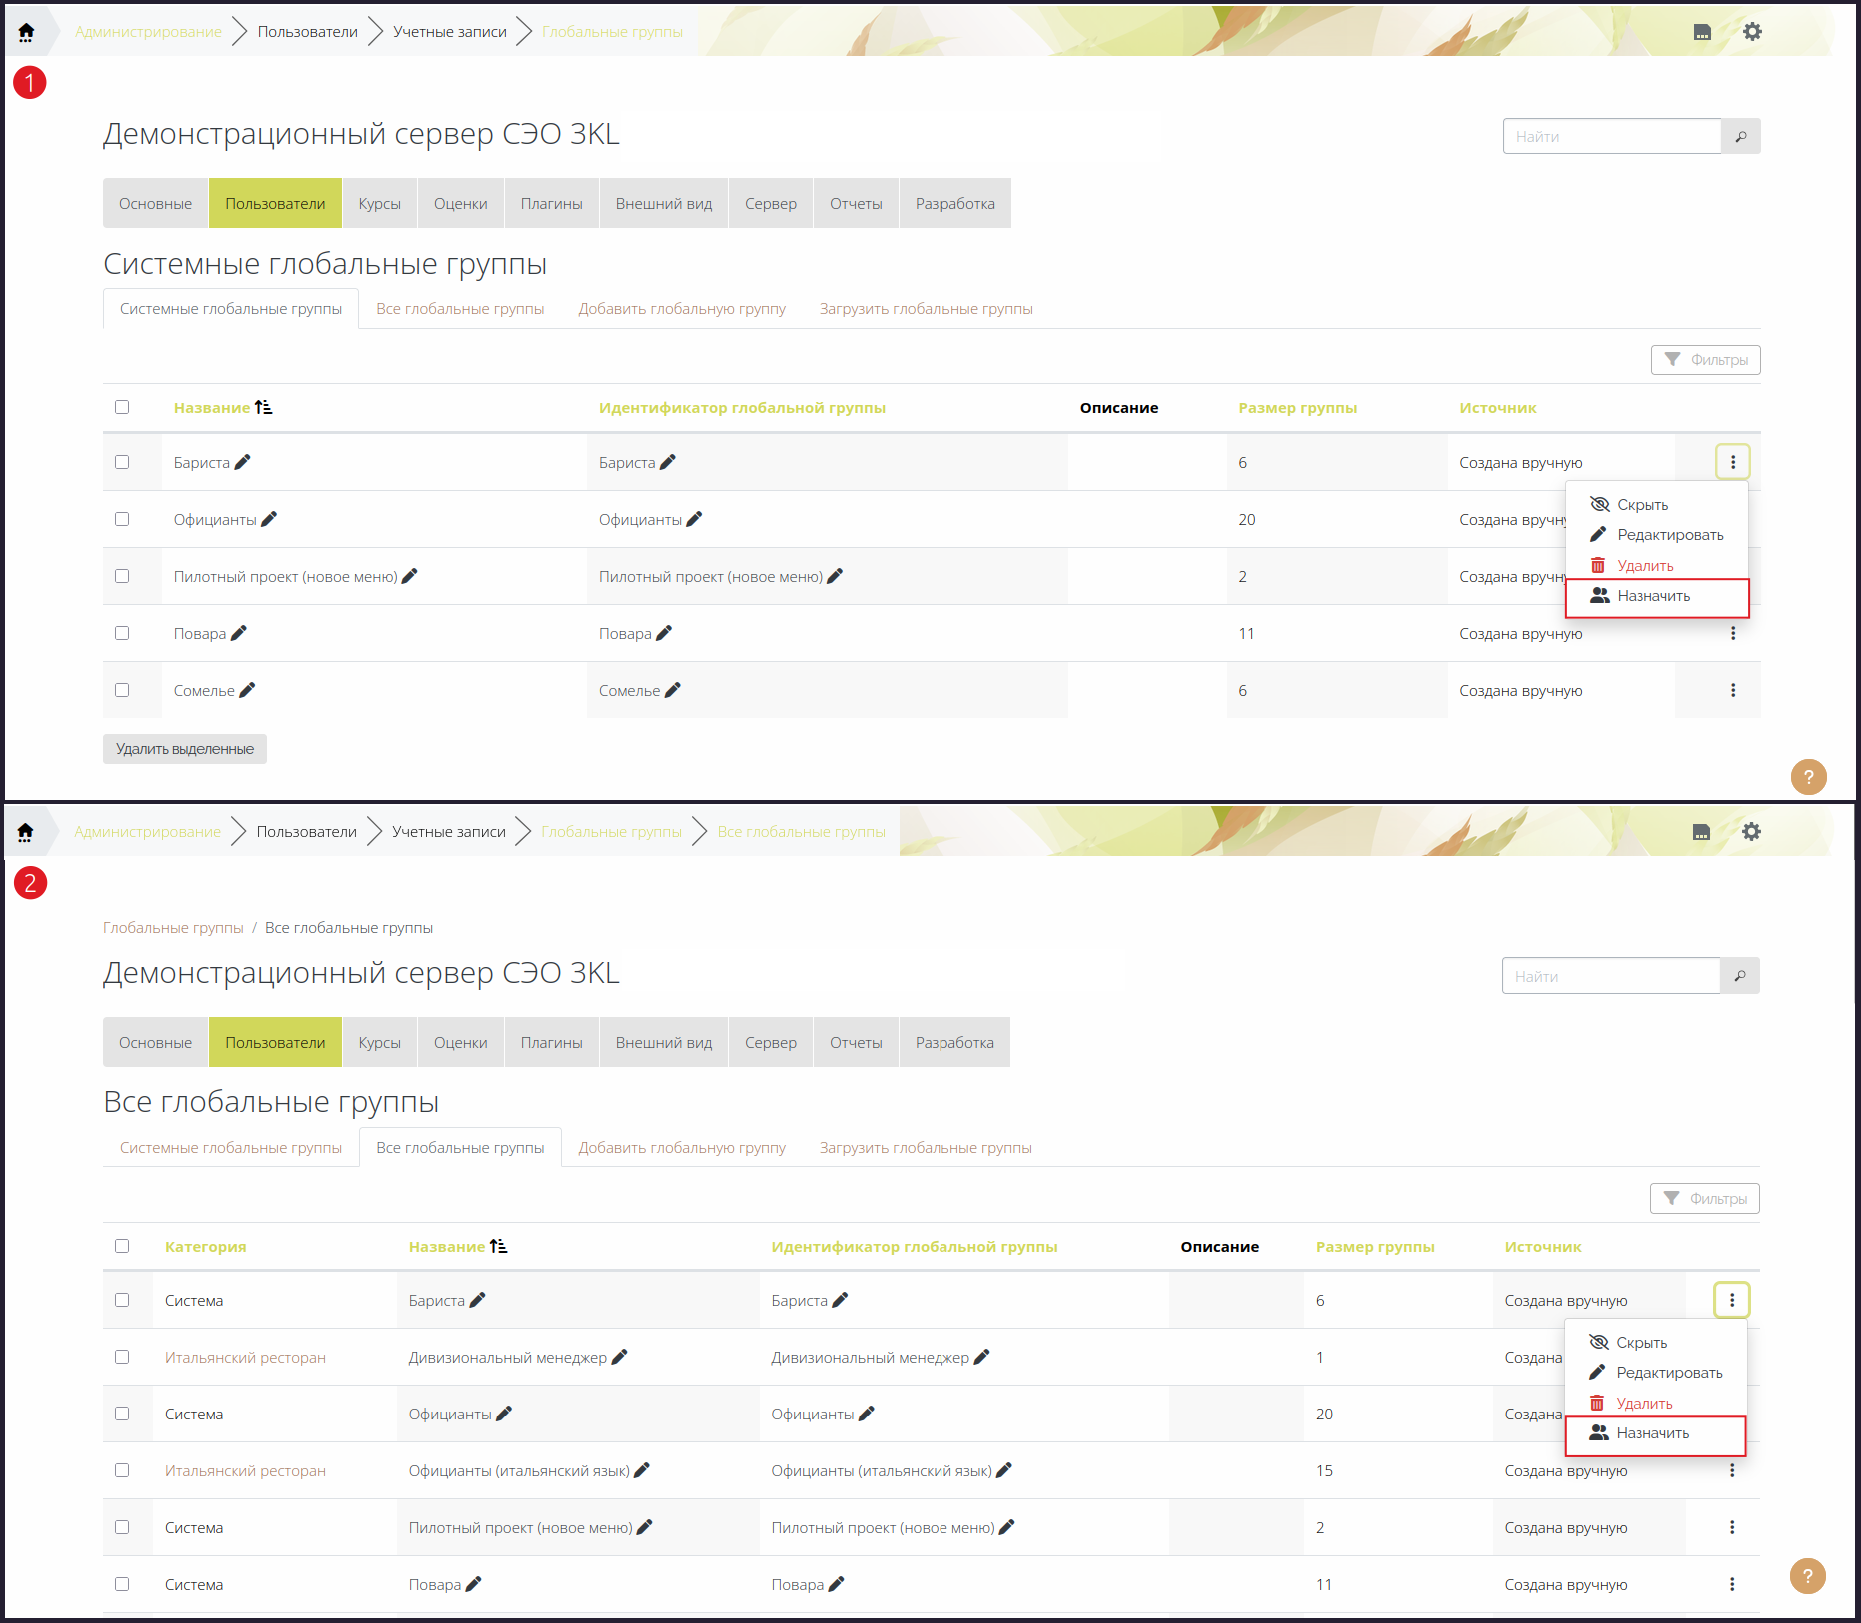The height and width of the screenshot is (1623, 1861).
Task: Expand Фильтры in the top panel
Action: point(1705,360)
